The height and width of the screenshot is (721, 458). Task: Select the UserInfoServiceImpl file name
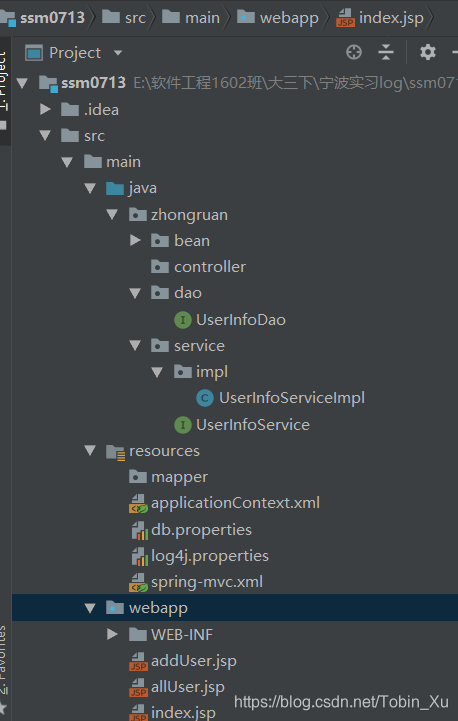(292, 398)
